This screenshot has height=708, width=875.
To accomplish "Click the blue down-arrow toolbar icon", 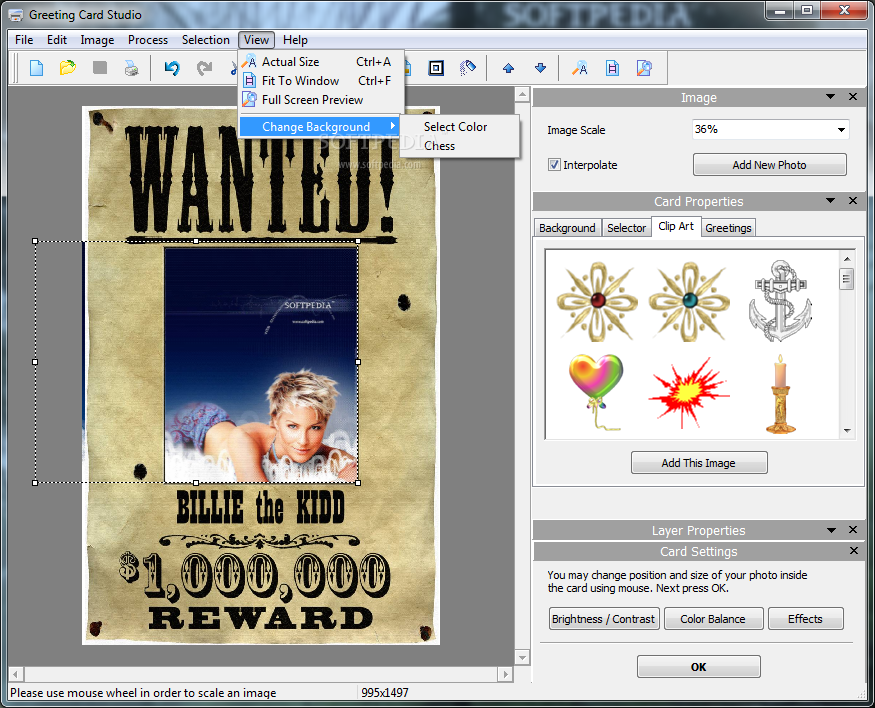I will (540, 68).
